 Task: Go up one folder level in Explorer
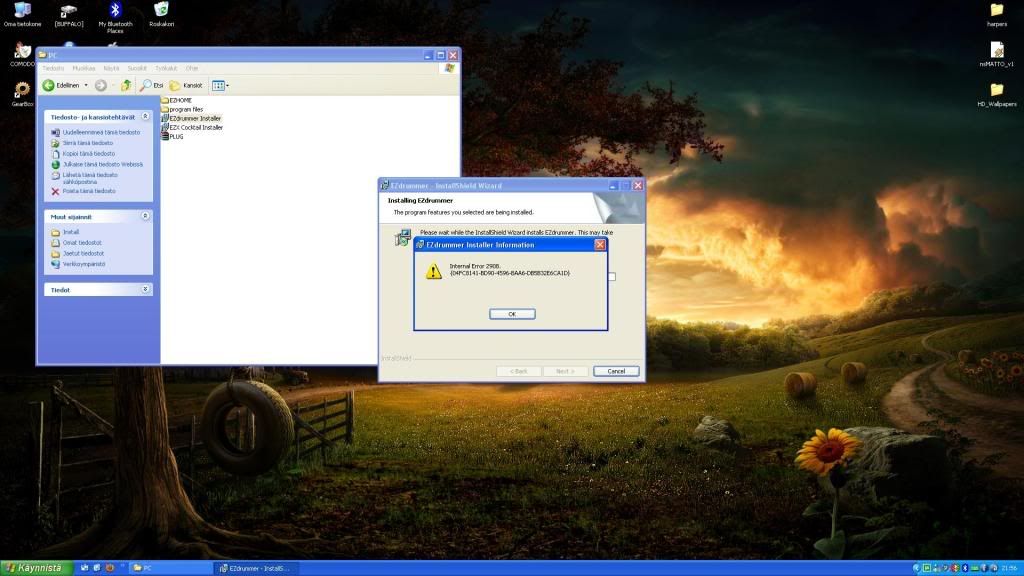126,86
